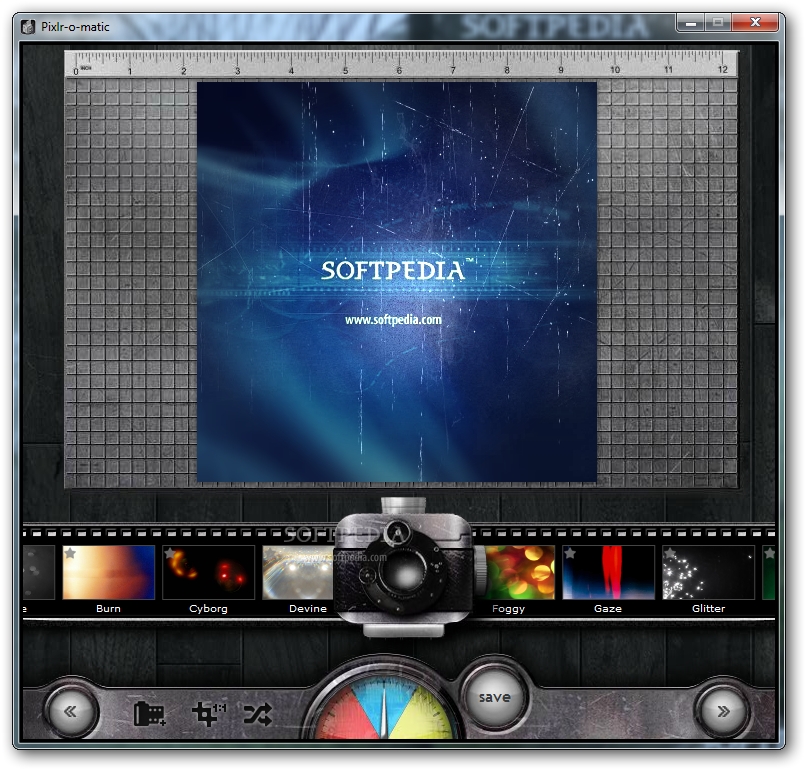Apply the Burn overlay thumbnail
806x770 pixels.
click(x=108, y=573)
